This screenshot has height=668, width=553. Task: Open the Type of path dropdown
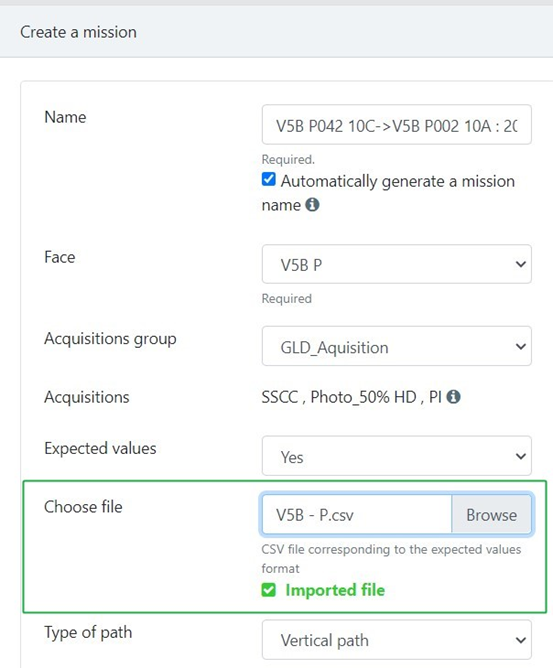click(x=397, y=640)
